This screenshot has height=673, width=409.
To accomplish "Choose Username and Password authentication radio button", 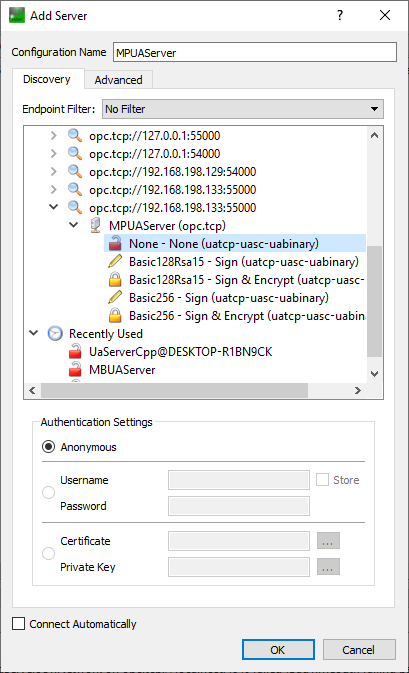I will (48, 492).
